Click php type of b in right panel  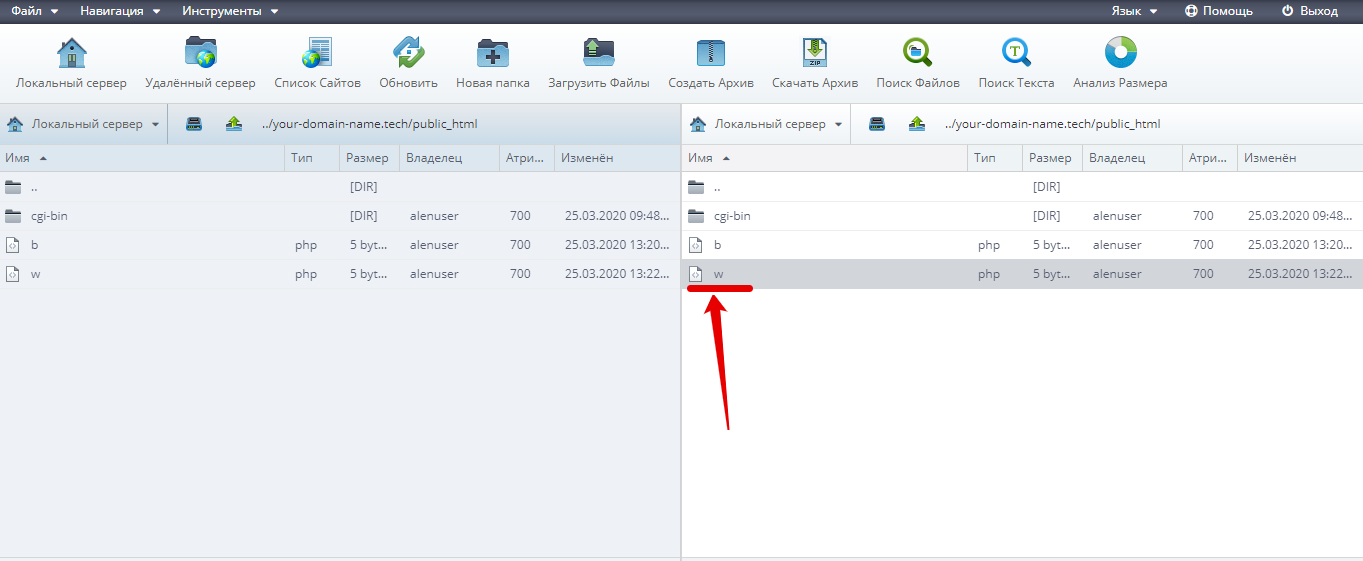[x=989, y=245]
